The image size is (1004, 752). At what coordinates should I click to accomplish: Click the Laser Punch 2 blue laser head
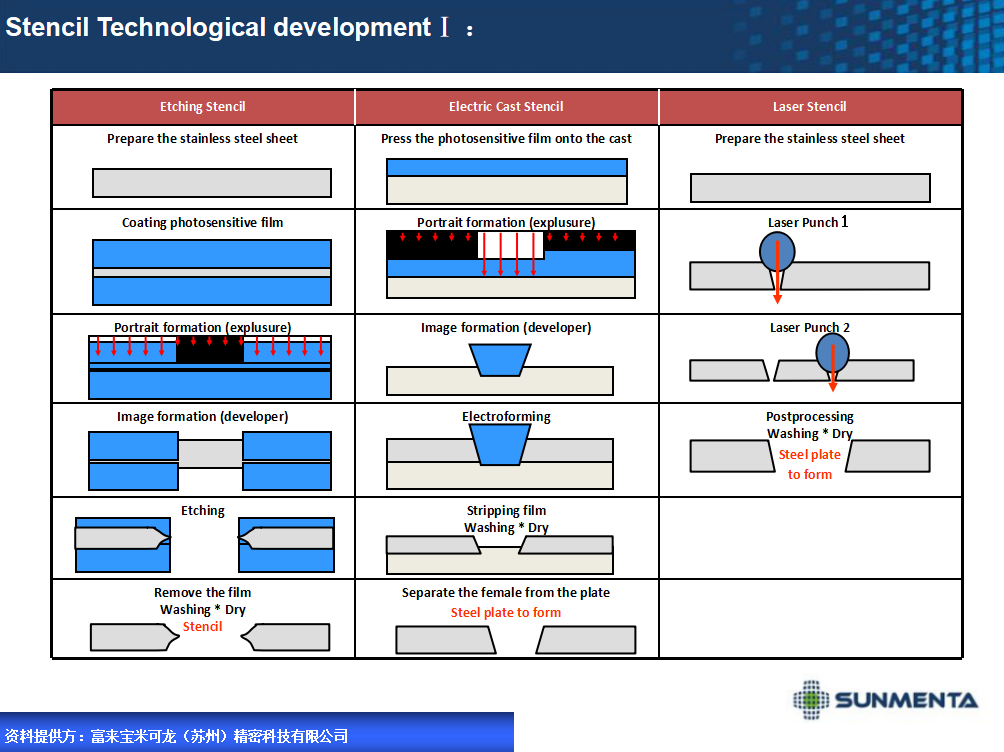click(x=832, y=352)
